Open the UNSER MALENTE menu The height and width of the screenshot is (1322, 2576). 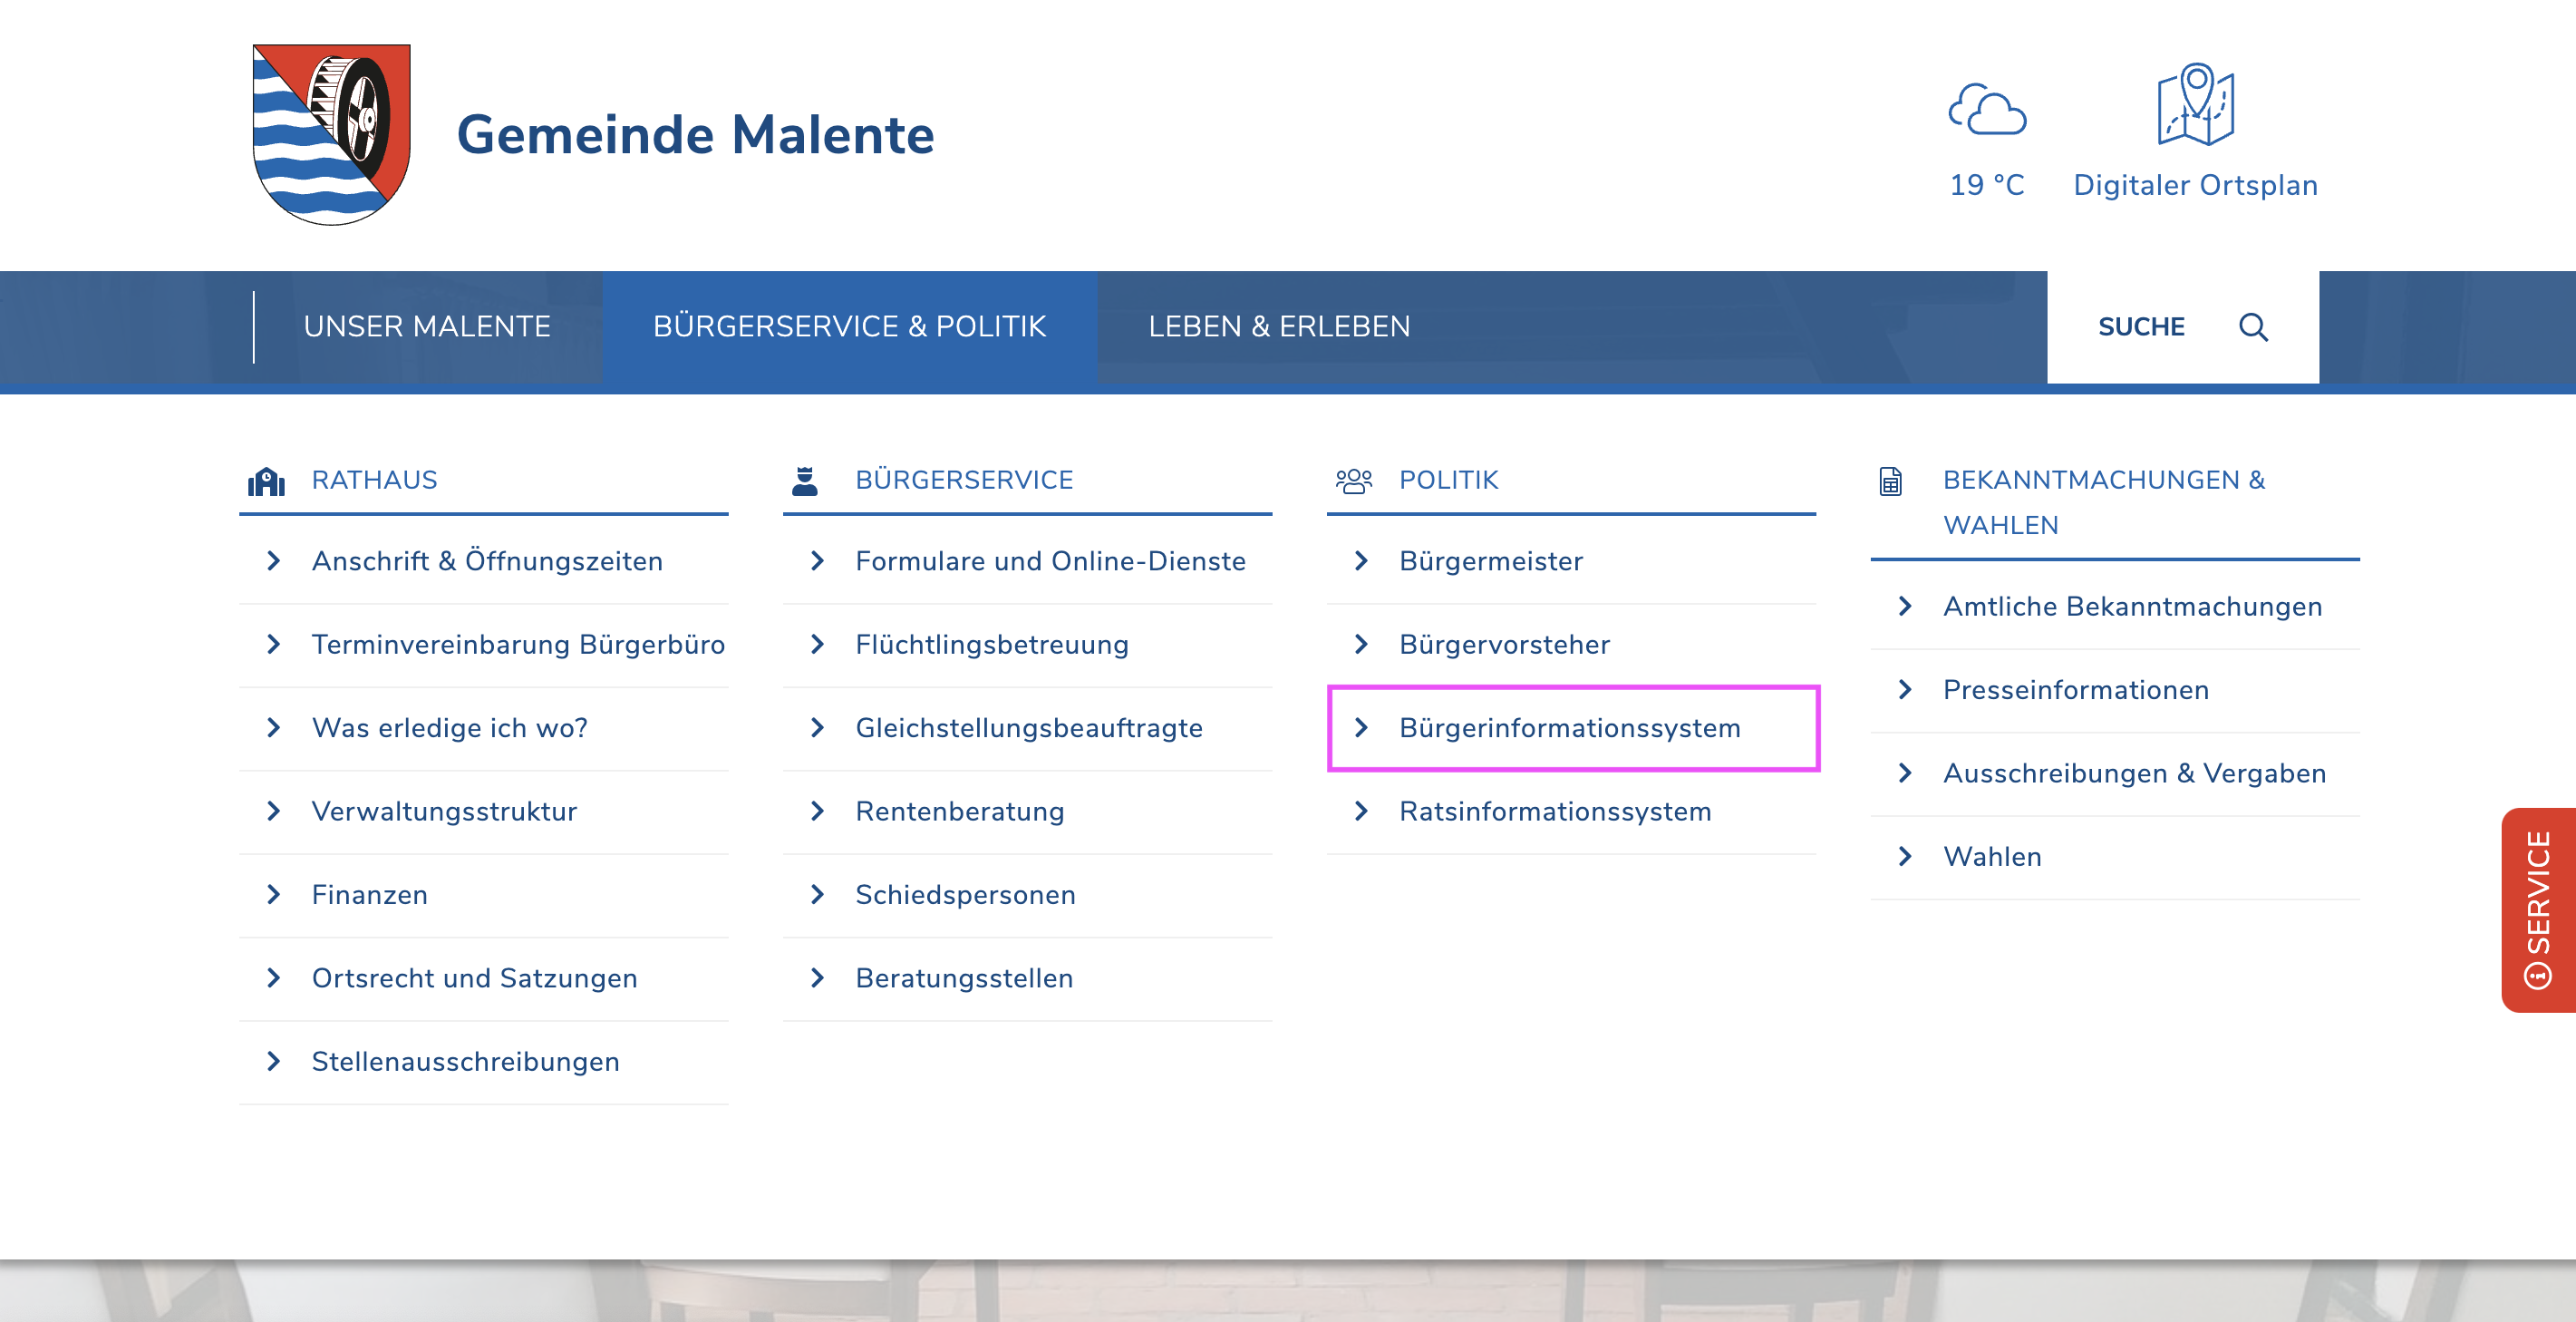pos(427,327)
